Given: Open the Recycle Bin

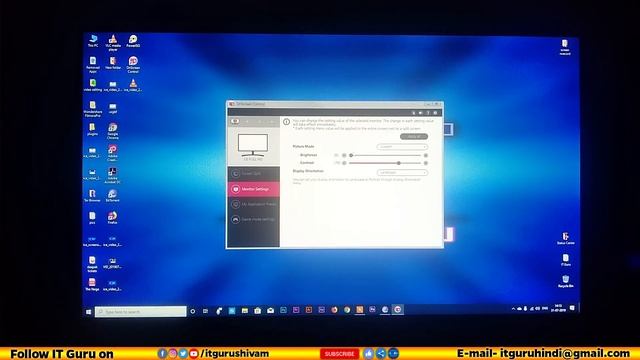Looking at the screenshot, I should [565, 282].
